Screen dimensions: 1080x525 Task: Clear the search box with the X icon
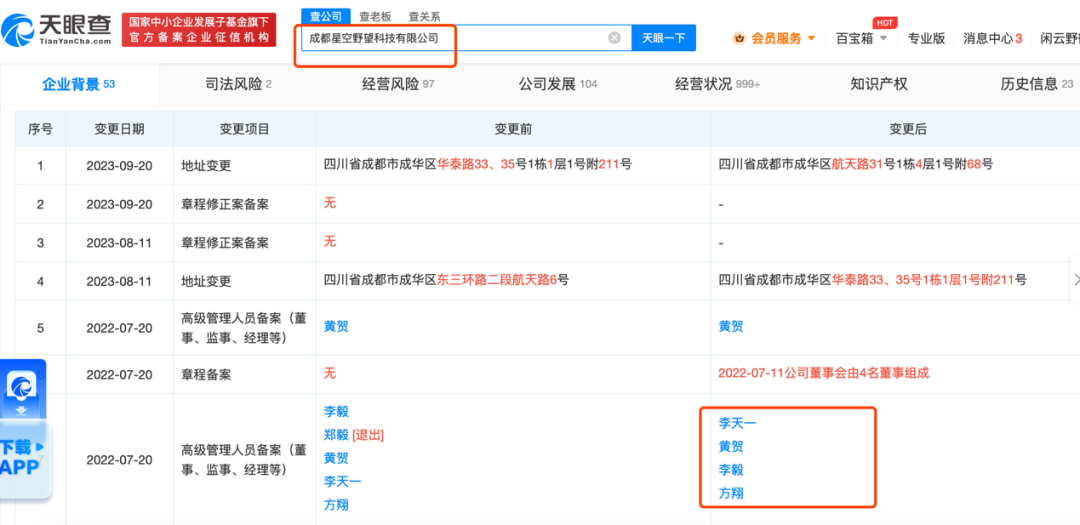tap(614, 38)
